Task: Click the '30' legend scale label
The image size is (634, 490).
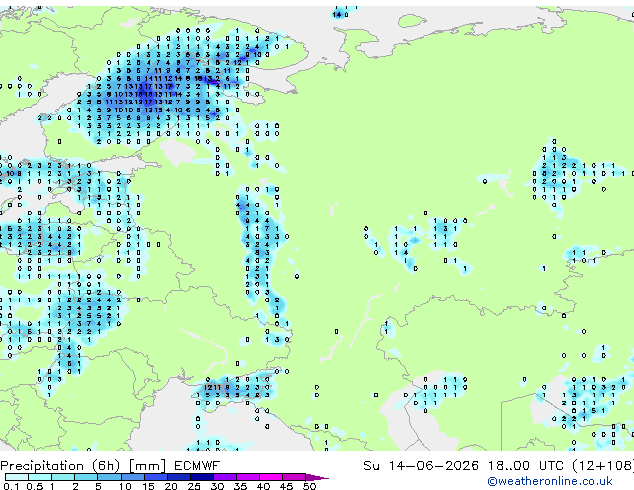Action: [x=217, y=486]
